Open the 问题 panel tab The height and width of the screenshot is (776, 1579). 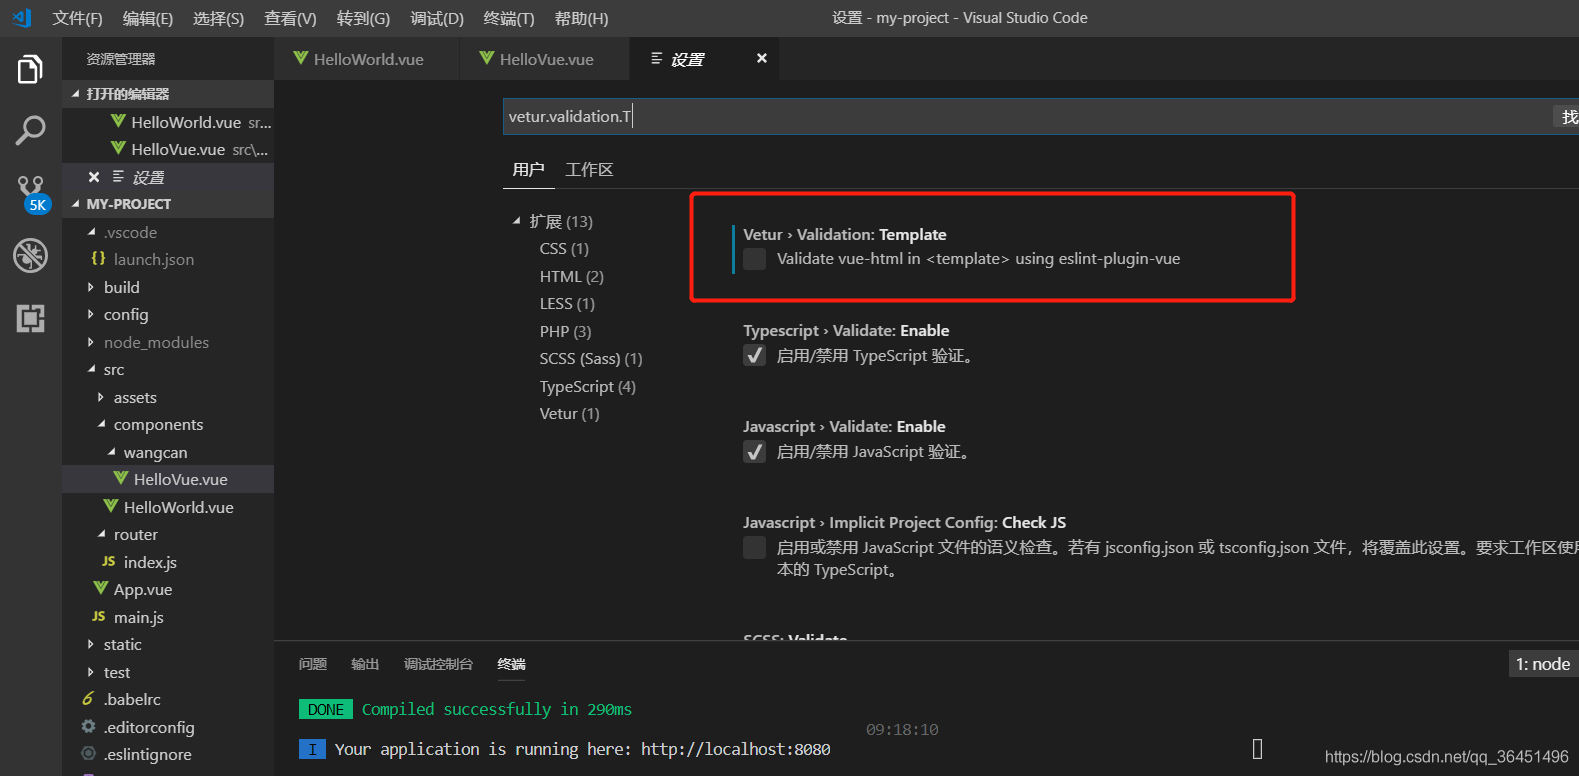[313, 664]
